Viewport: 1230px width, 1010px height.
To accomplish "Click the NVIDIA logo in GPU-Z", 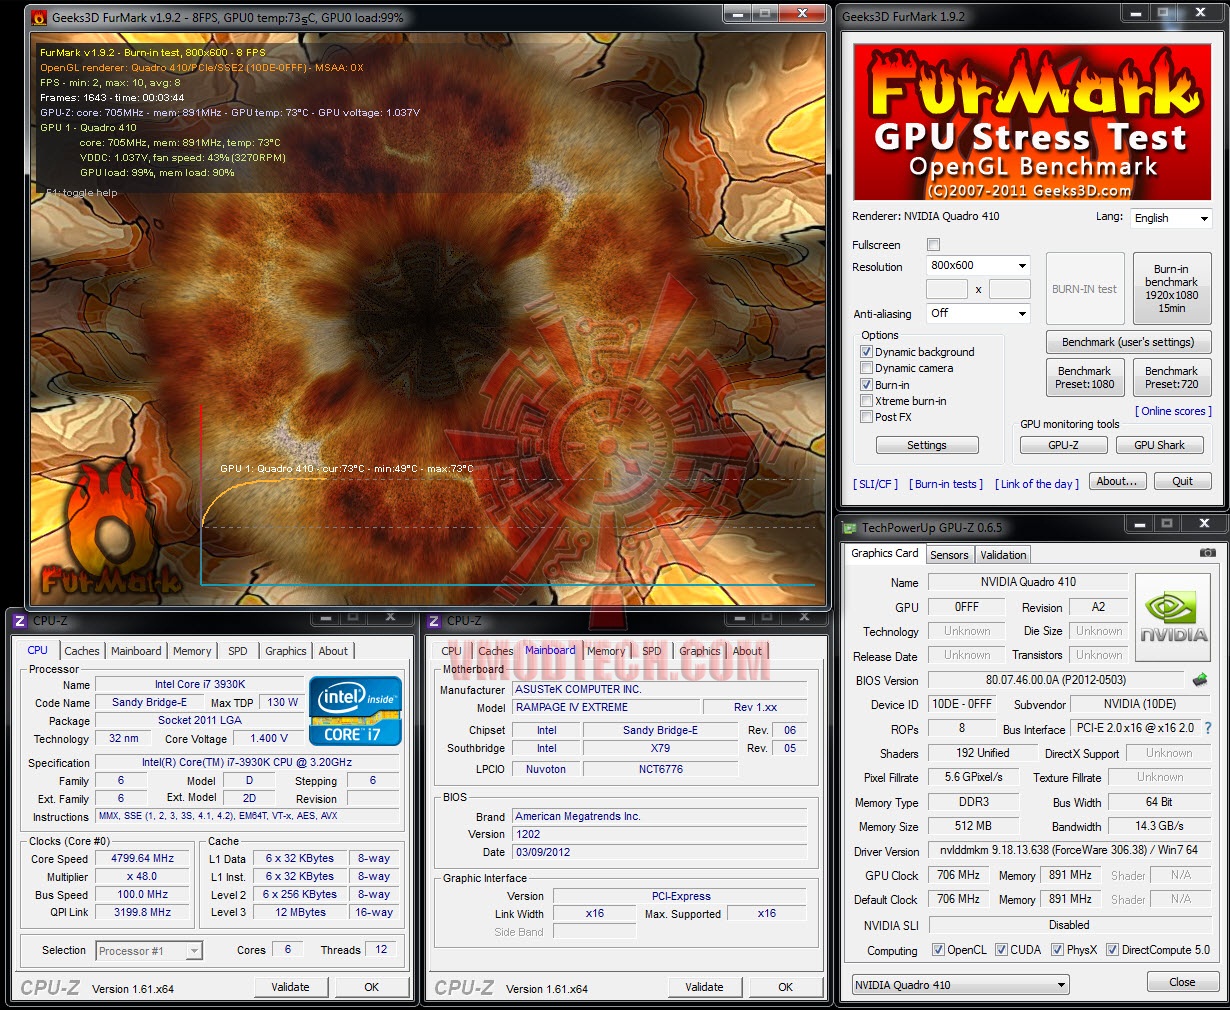I will click(x=1174, y=619).
